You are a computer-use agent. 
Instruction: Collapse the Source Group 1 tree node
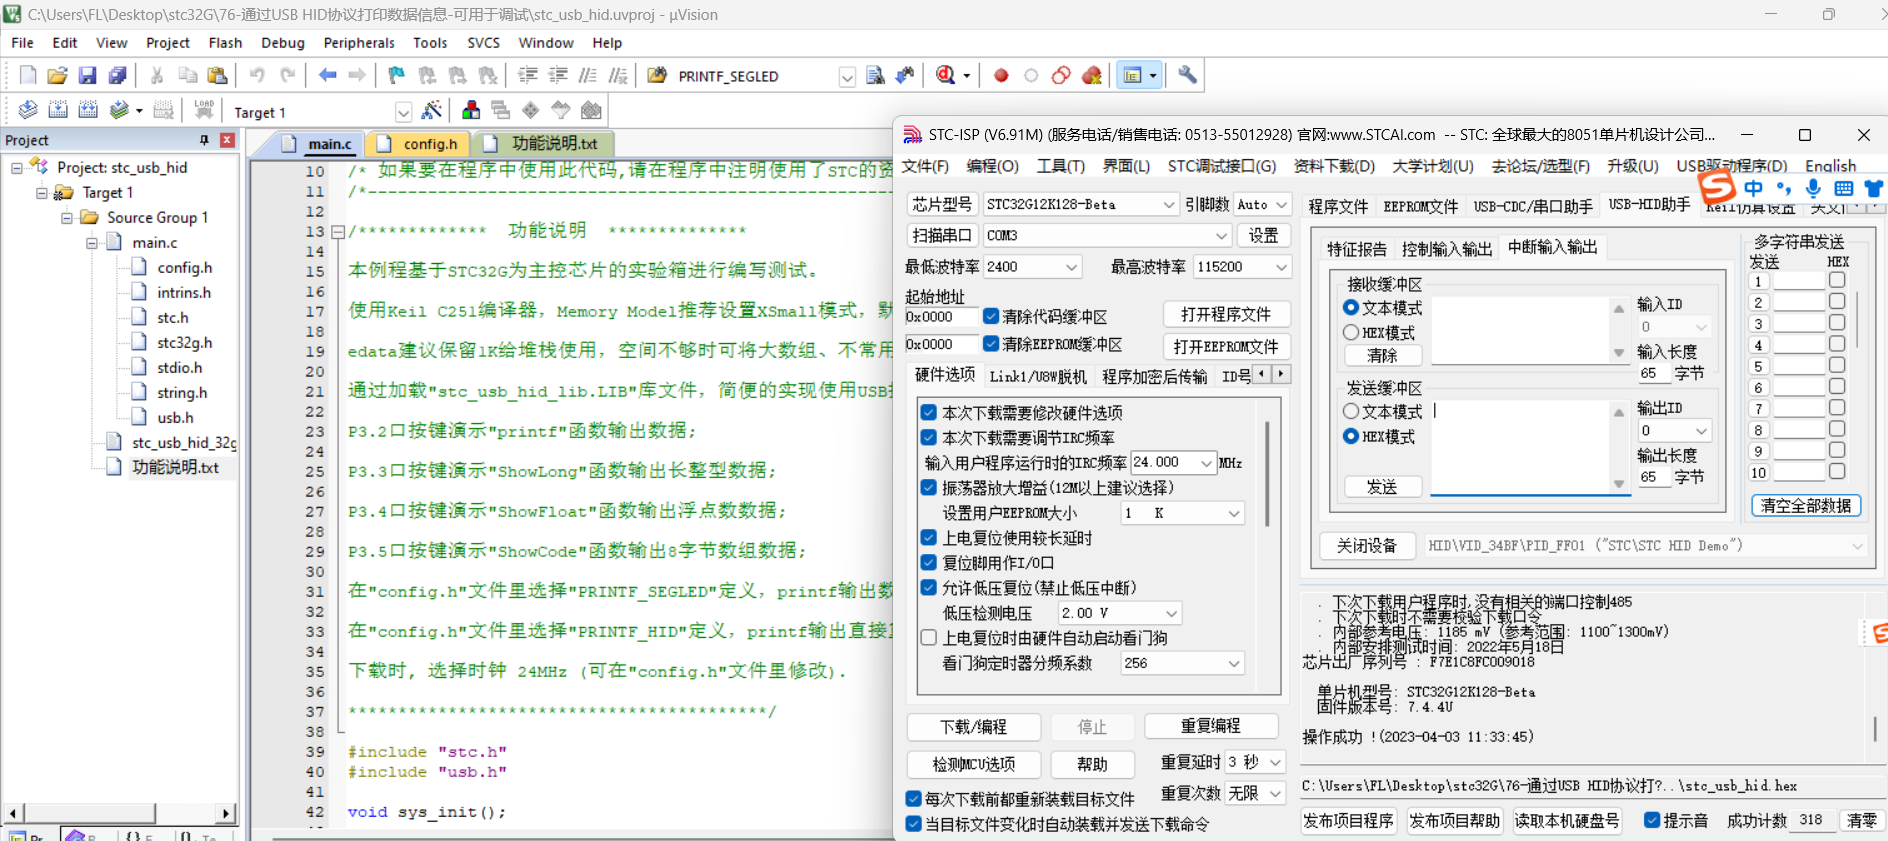[67, 217]
